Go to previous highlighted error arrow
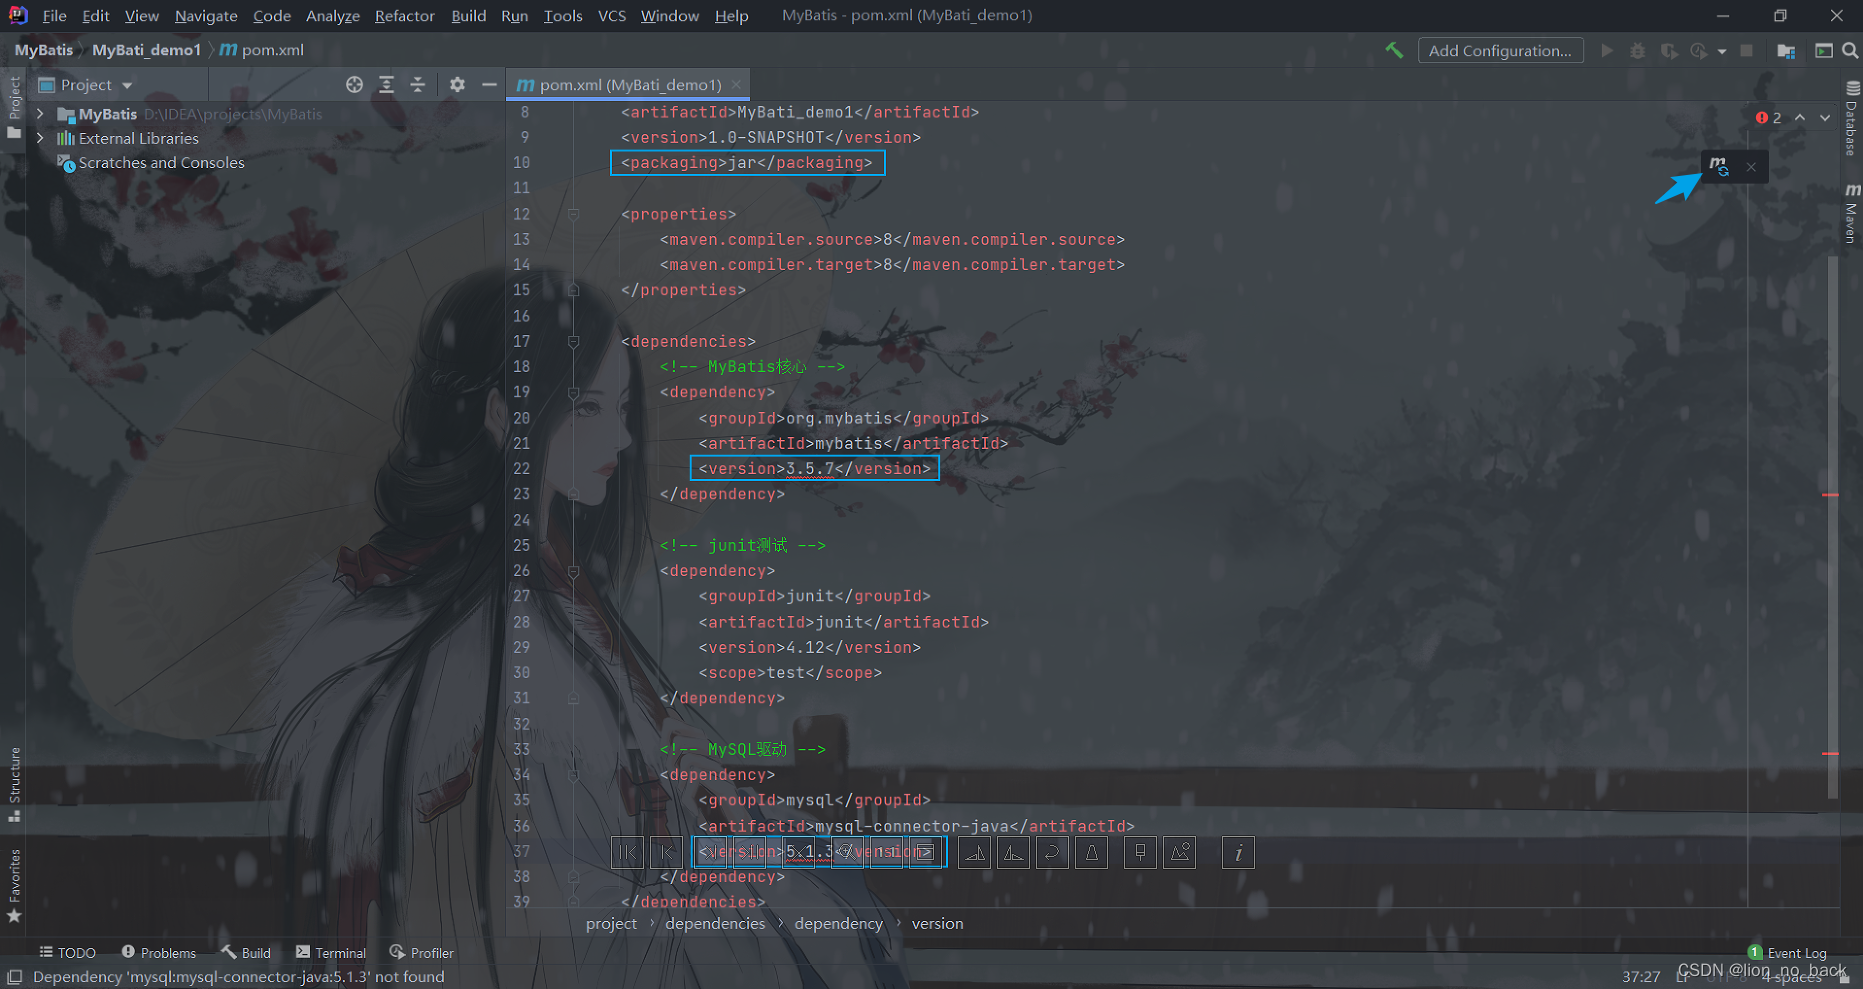The height and width of the screenshot is (989, 1863). 1800,118
